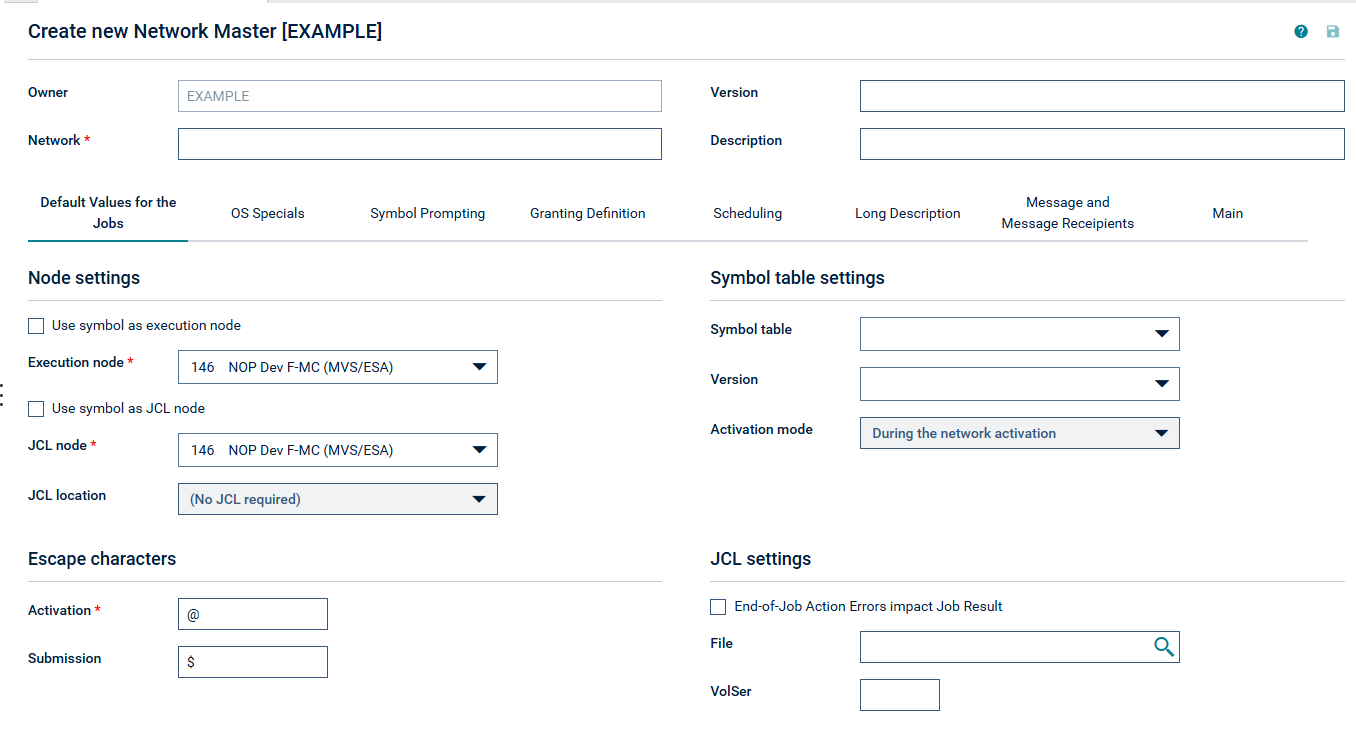Image resolution: width=1356 pixels, height=732 pixels.
Task: Click the Activation escape character field
Action: pyautogui.click(x=253, y=614)
